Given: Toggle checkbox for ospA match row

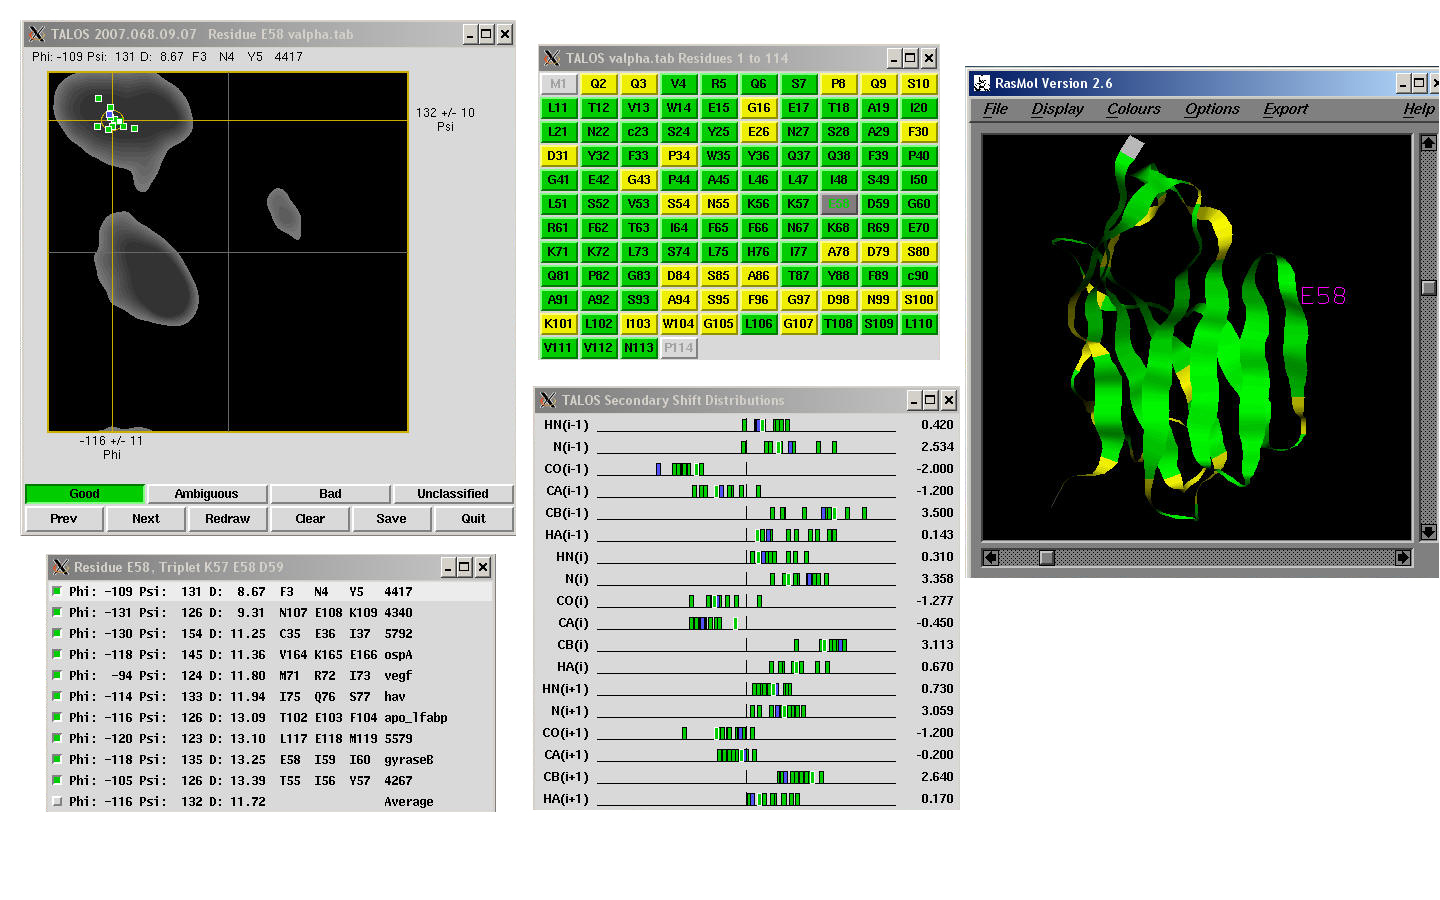Looking at the screenshot, I should point(57,654).
